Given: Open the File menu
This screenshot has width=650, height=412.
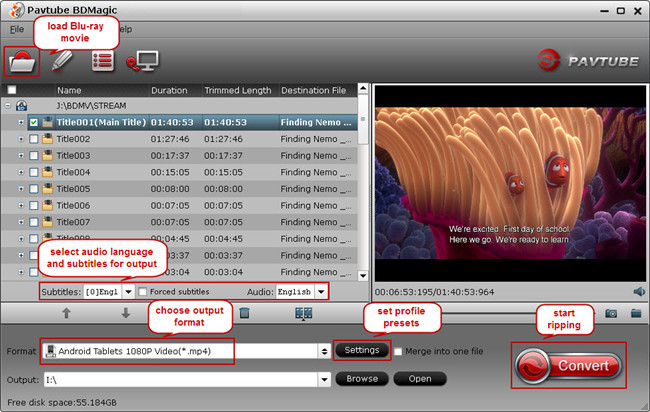Looking at the screenshot, I should (x=17, y=29).
